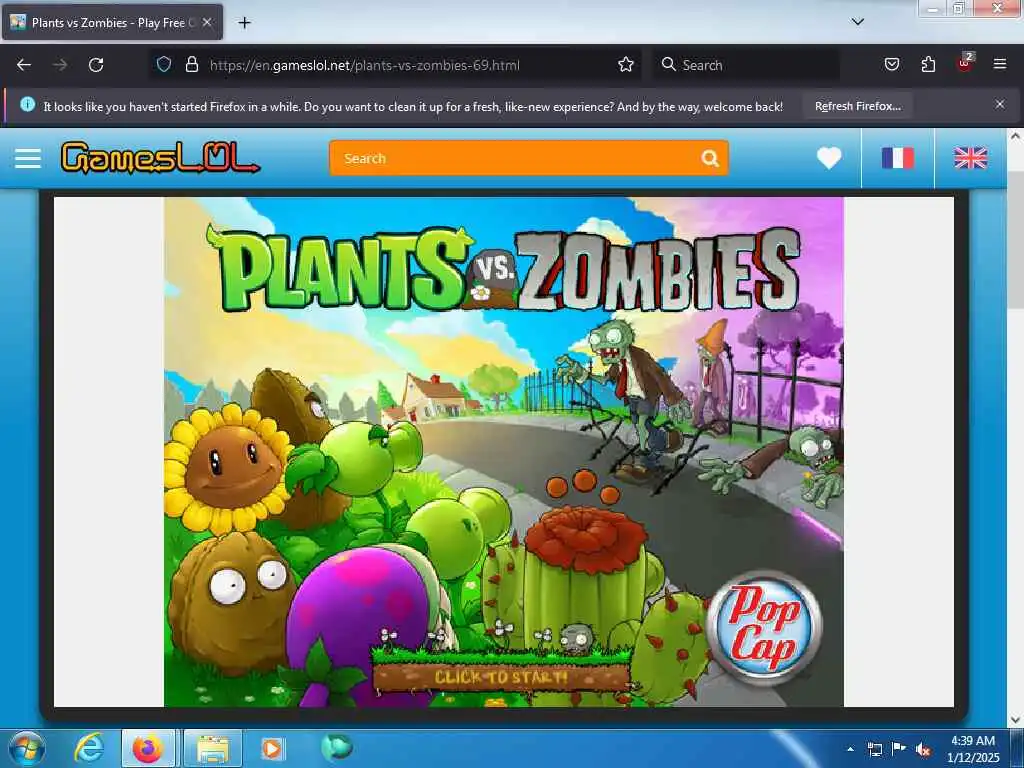Open a new tab with plus button
The image size is (1024, 768).
click(244, 23)
